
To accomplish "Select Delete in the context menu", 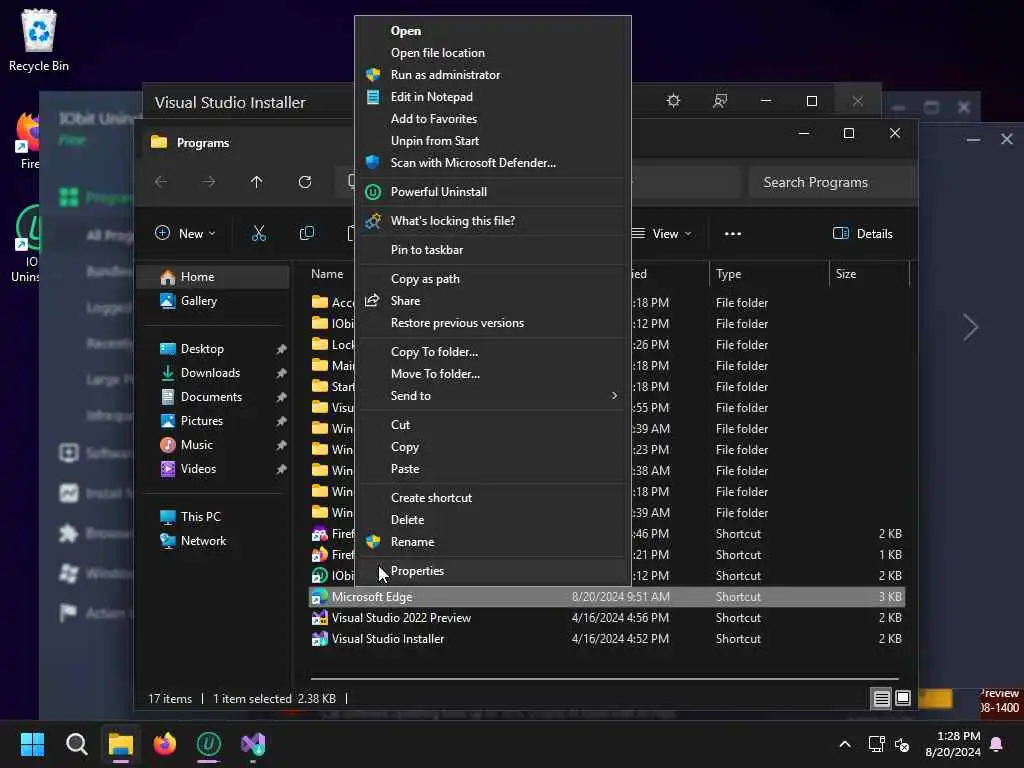I will pyautogui.click(x=407, y=520).
